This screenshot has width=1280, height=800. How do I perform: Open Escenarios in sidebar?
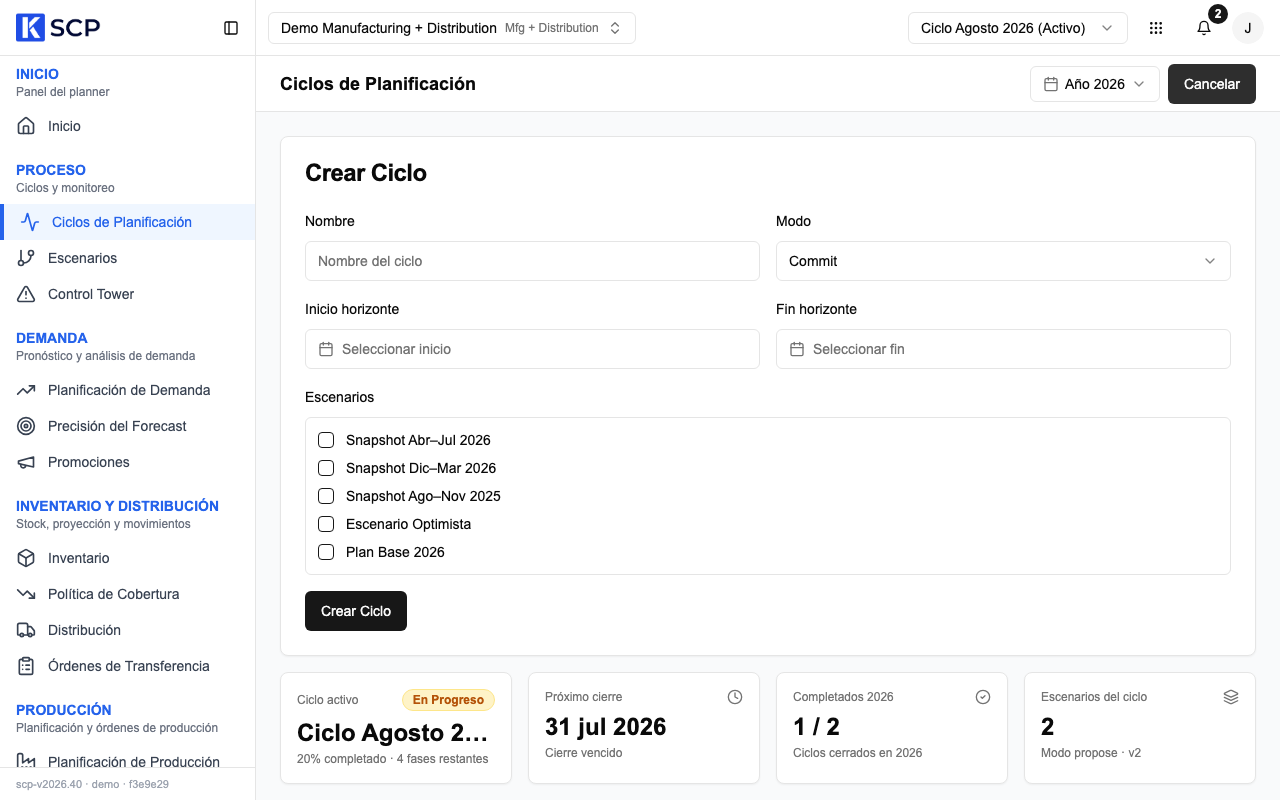coord(128,258)
